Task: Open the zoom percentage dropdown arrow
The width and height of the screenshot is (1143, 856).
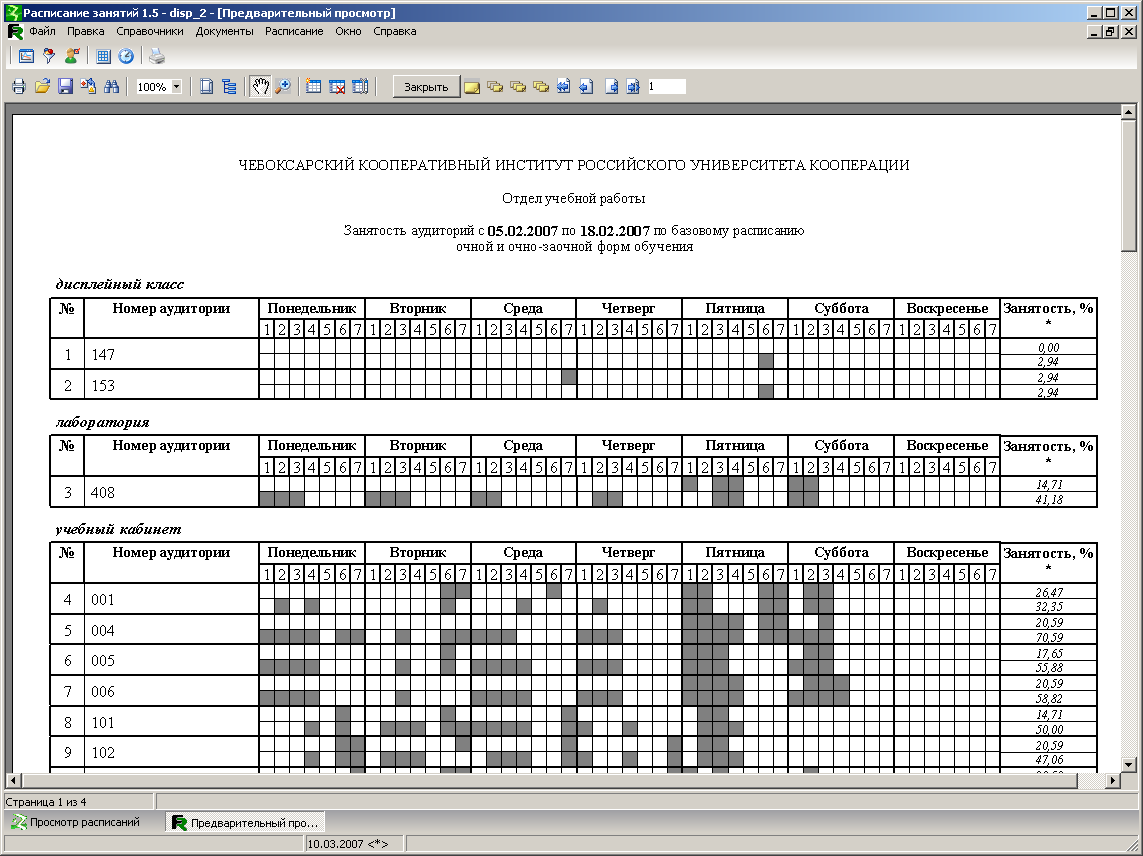Action: [176, 87]
